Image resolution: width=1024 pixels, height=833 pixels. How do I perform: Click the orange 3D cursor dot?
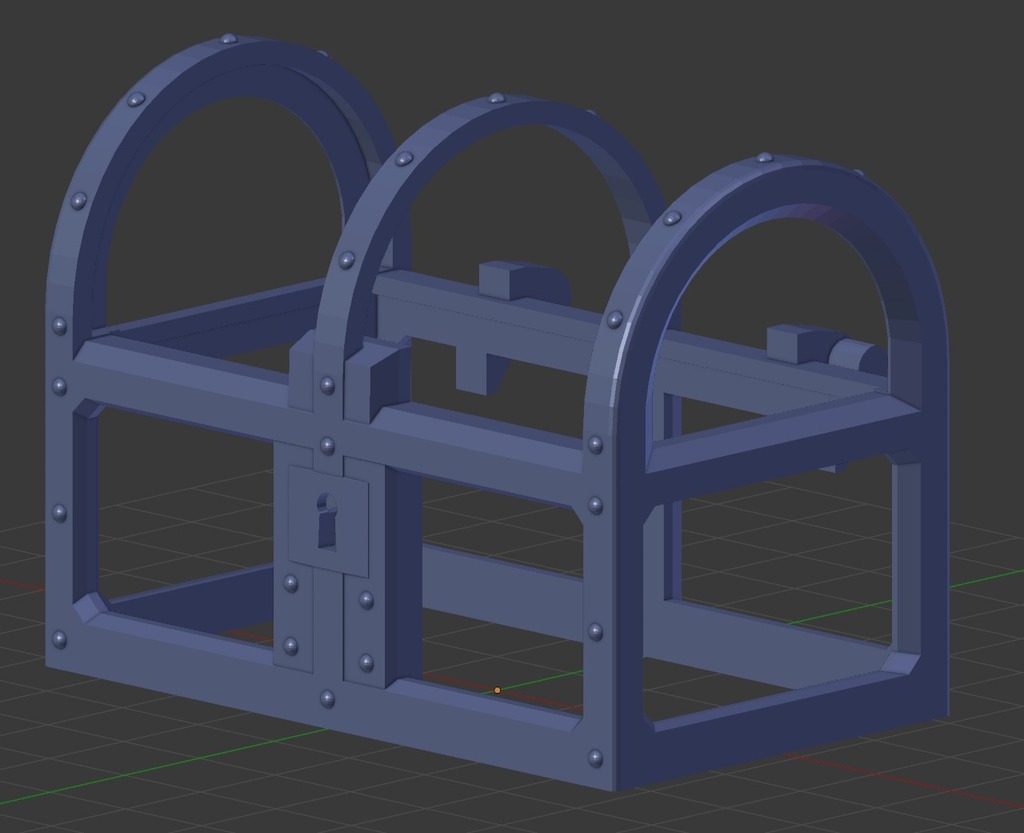[x=497, y=690]
